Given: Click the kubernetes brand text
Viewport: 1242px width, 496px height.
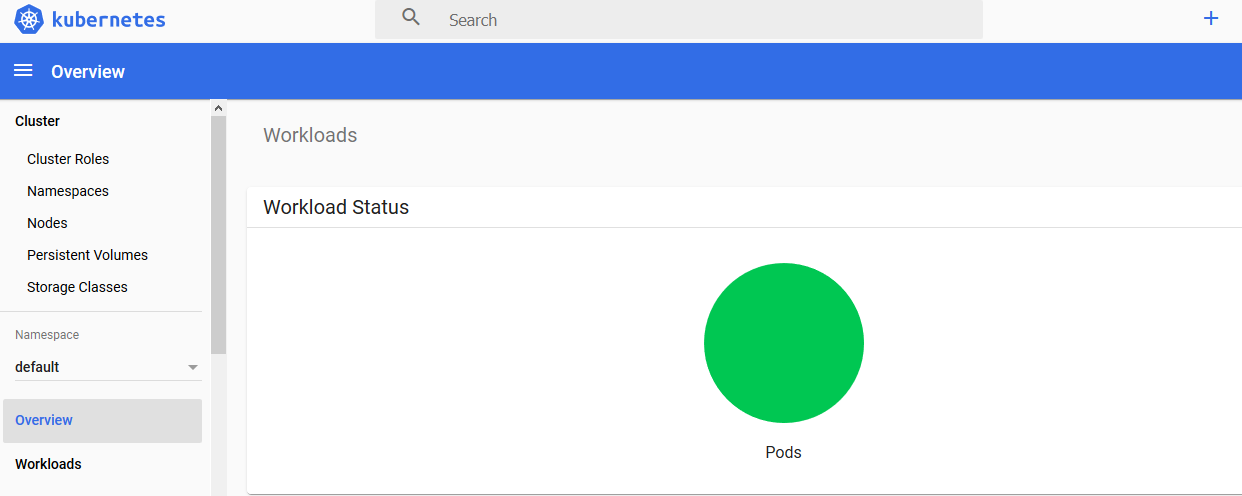Looking at the screenshot, I should click(108, 19).
